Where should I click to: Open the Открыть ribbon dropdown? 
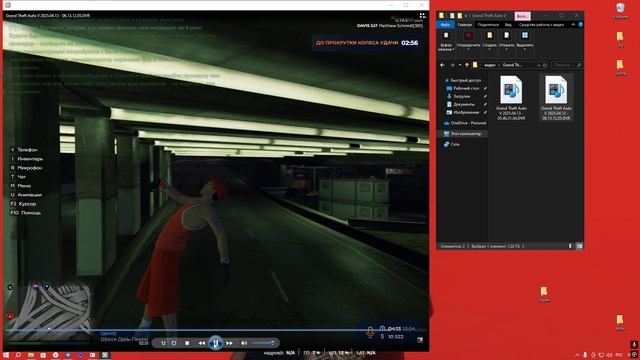pyautogui.click(x=507, y=41)
